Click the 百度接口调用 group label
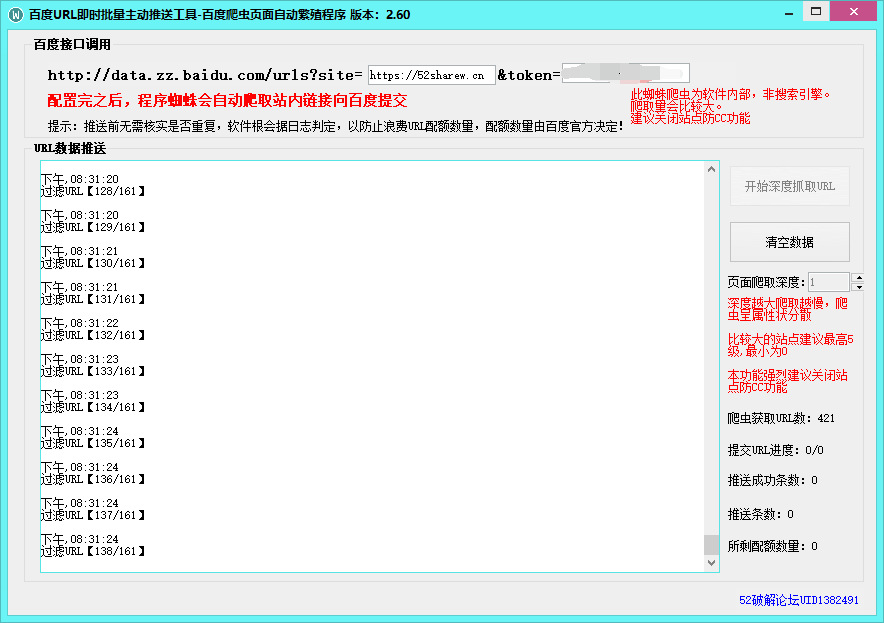Screen dimensions: 884x623 click(x=72, y=45)
